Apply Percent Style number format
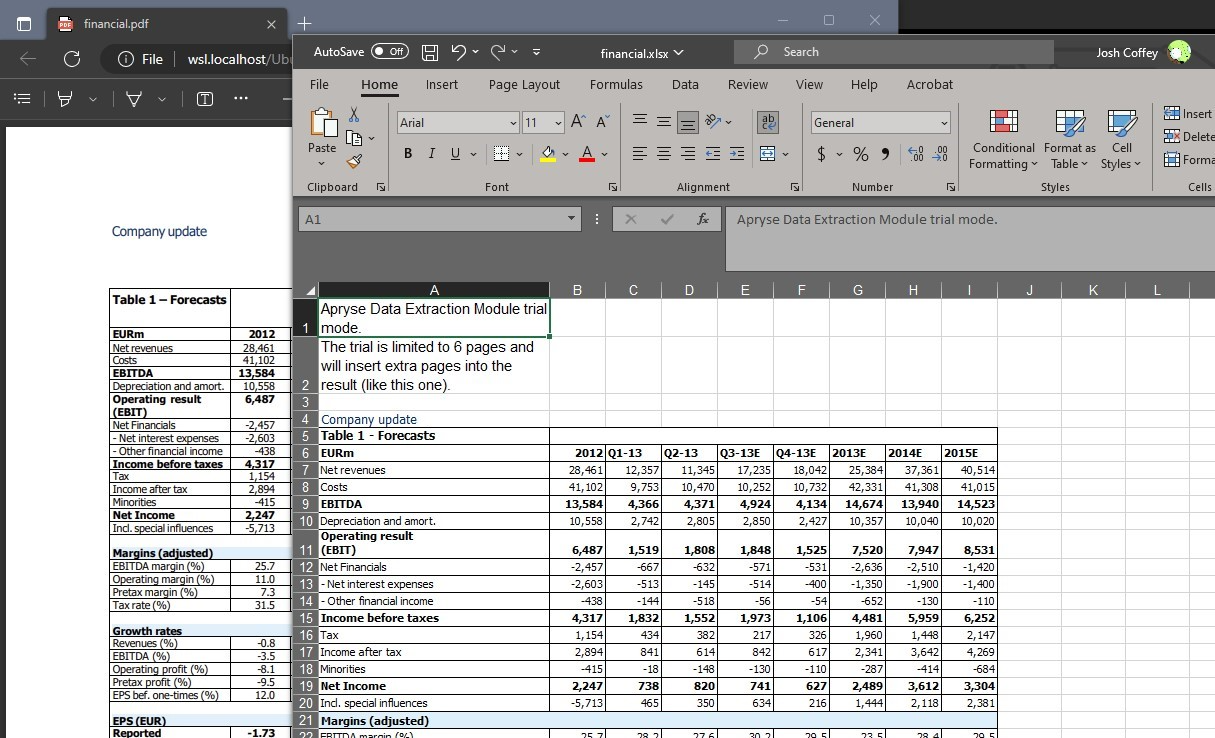Screen dimensions: 1215x738 tap(860, 155)
